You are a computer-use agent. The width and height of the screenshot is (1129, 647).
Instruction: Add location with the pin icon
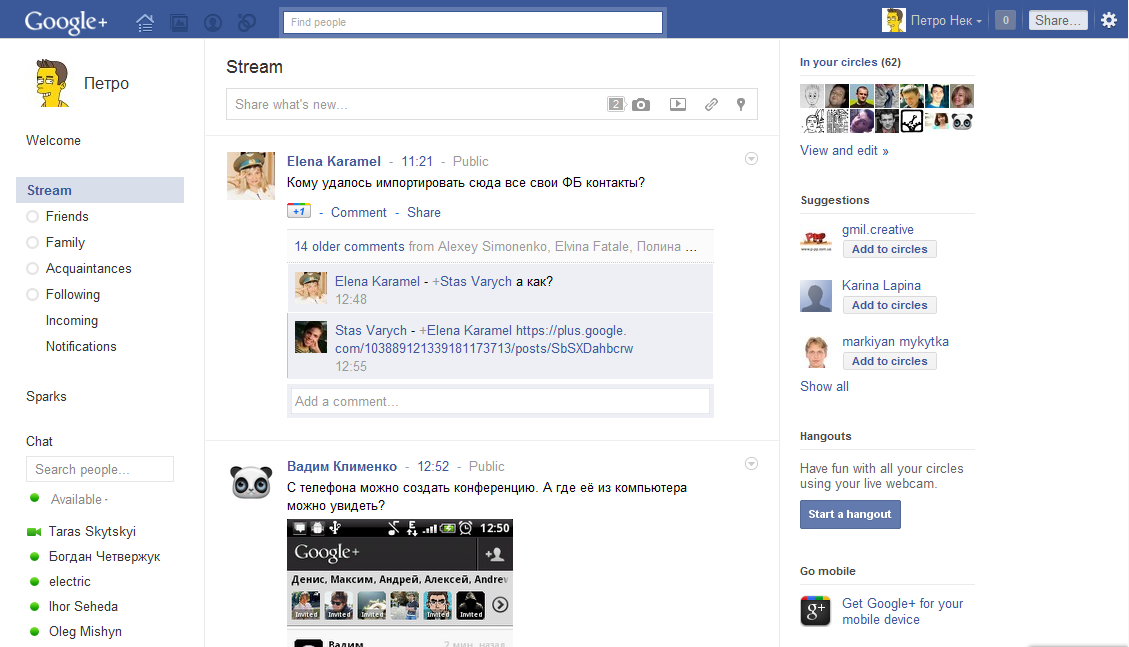coord(741,104)
